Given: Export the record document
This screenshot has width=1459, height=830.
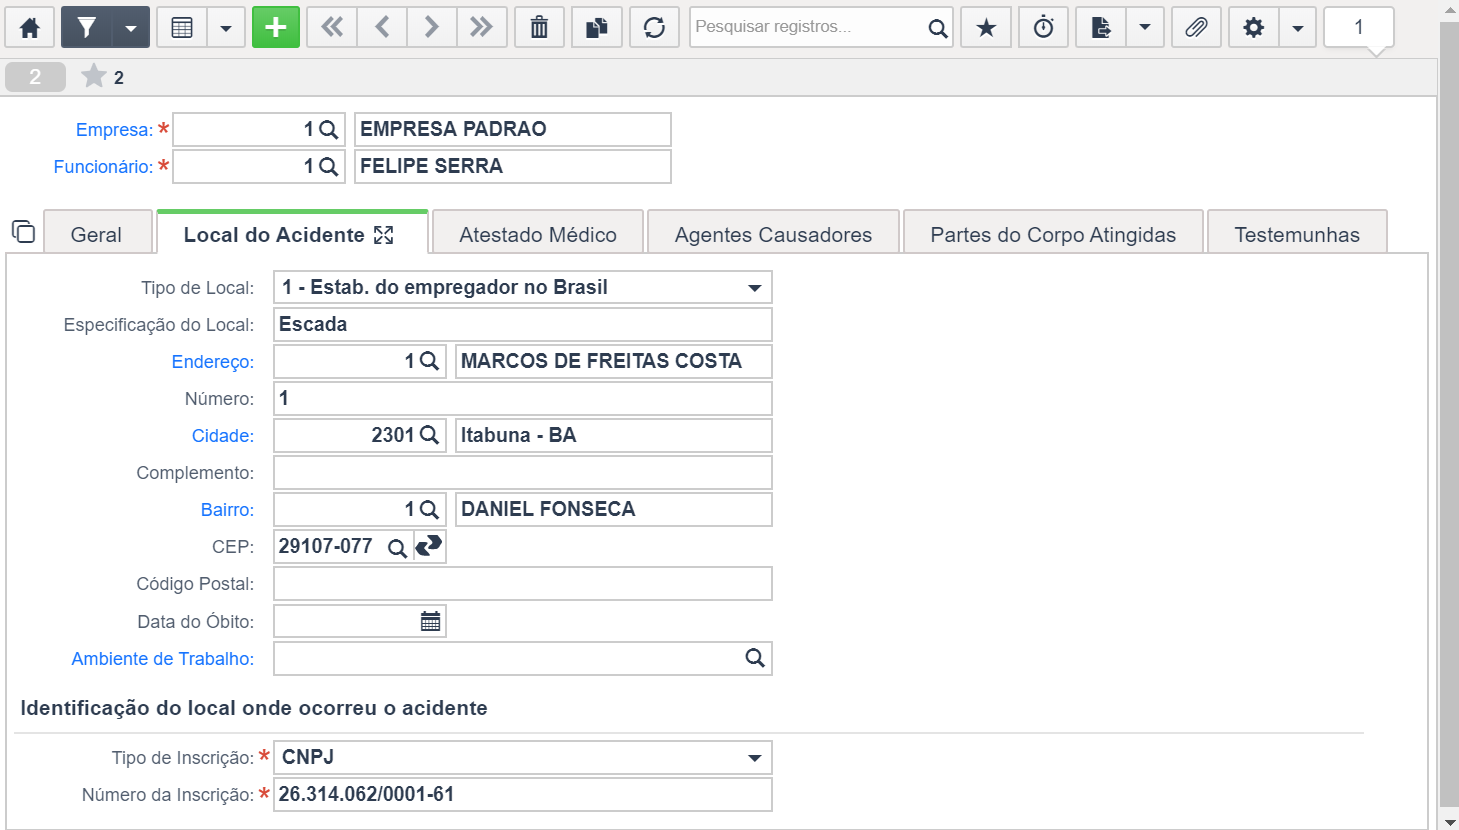Looking at the screenshot, I should [x=1101, y=27].
